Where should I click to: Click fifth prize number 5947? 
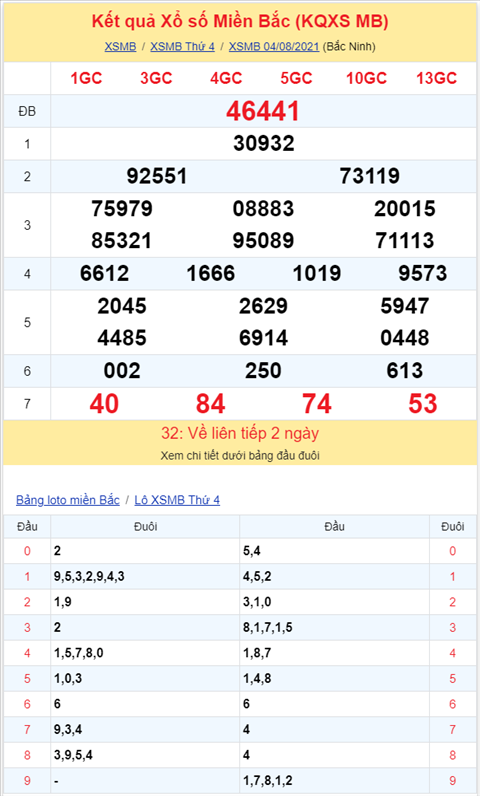click(x=404, y=306)
